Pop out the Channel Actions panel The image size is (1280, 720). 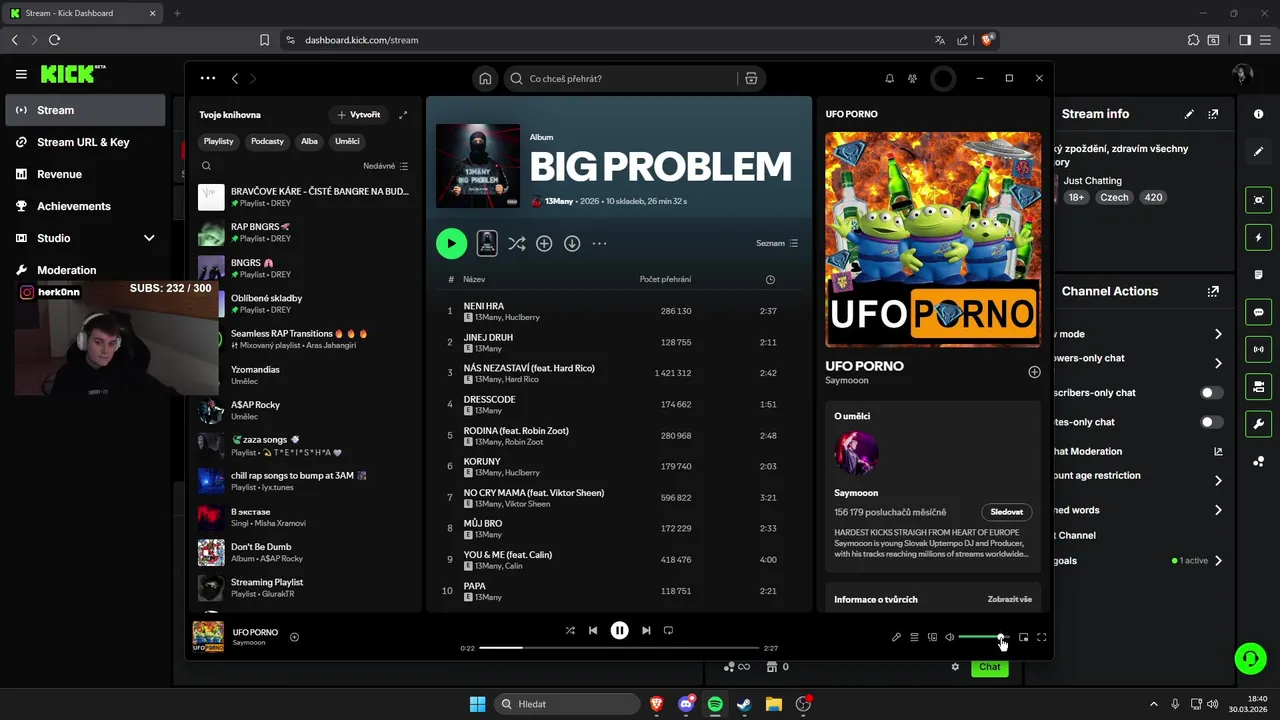(1213, 291)
